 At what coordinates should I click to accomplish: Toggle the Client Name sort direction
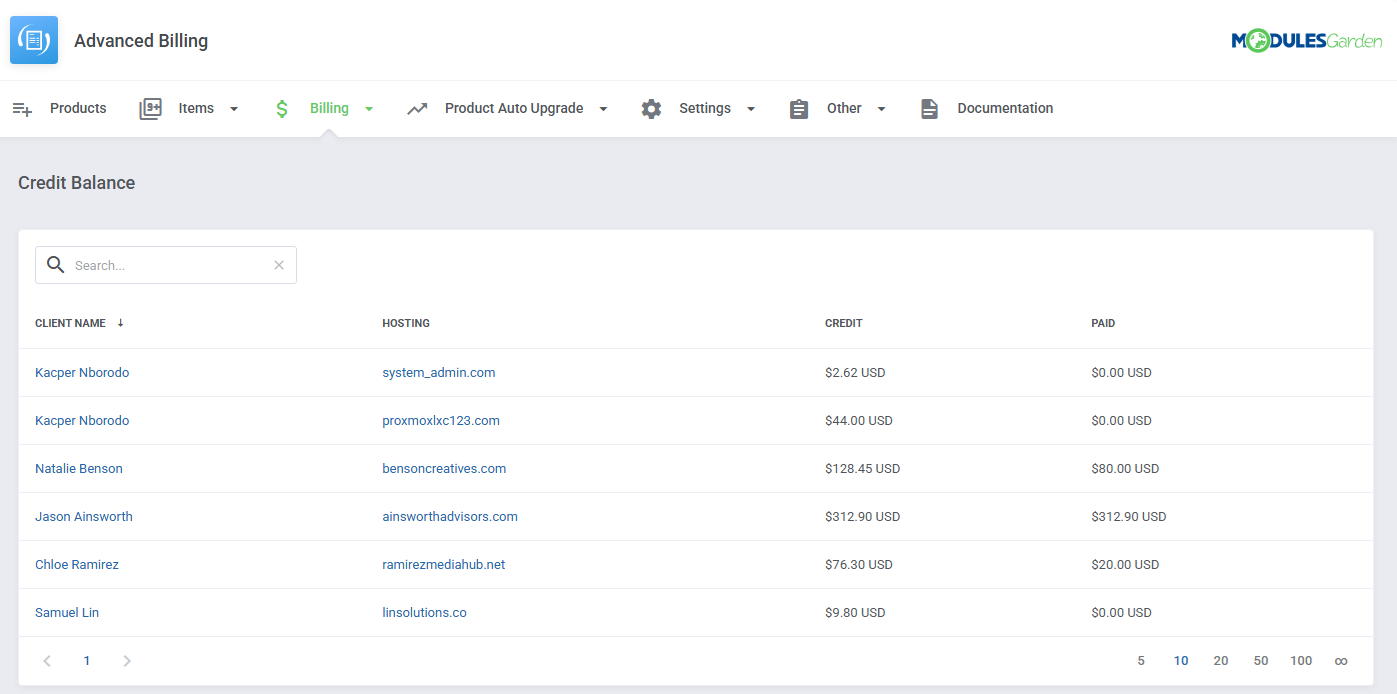(x=120, y=323)
